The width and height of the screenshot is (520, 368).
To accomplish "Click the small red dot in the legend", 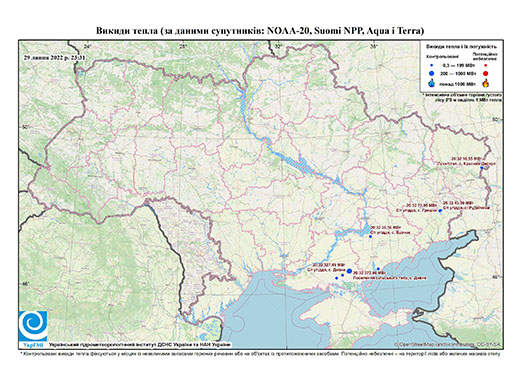I will click(x=486, y=66).
